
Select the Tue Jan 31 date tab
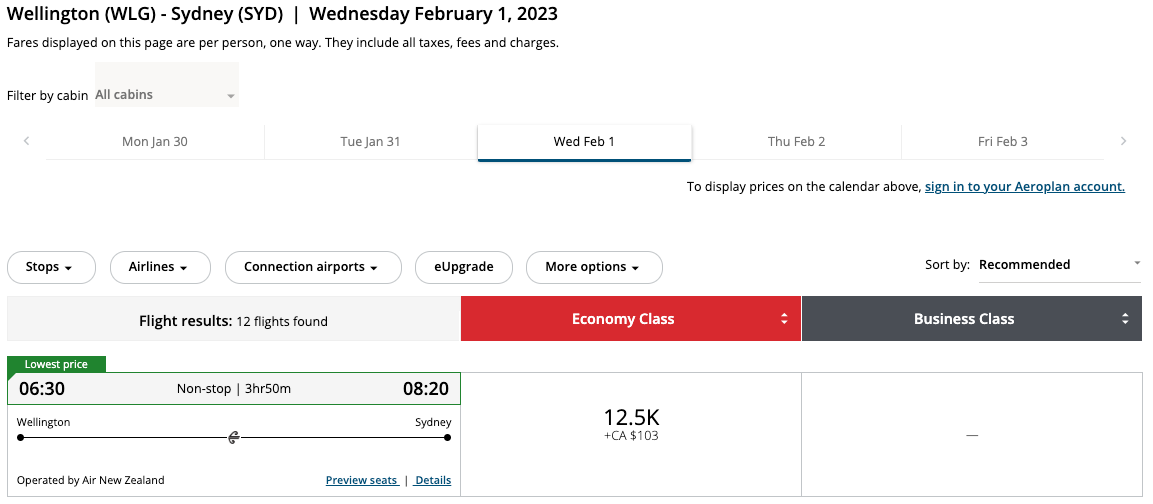370,141
